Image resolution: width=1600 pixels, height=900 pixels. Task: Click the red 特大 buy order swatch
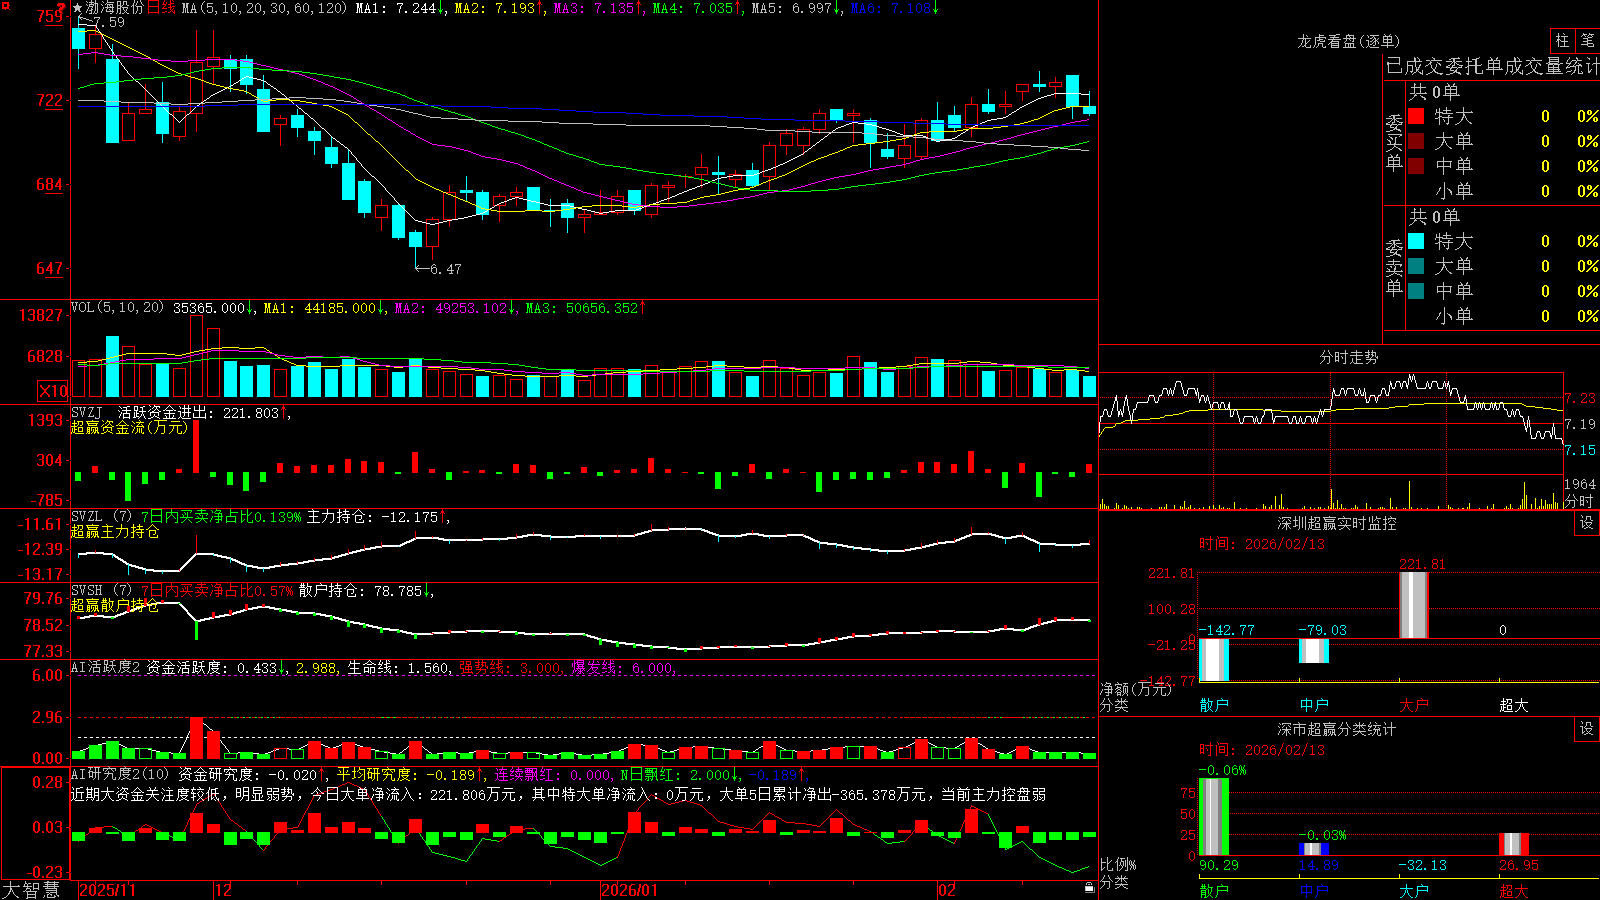pyautogui.click(x=1416, y=116)
